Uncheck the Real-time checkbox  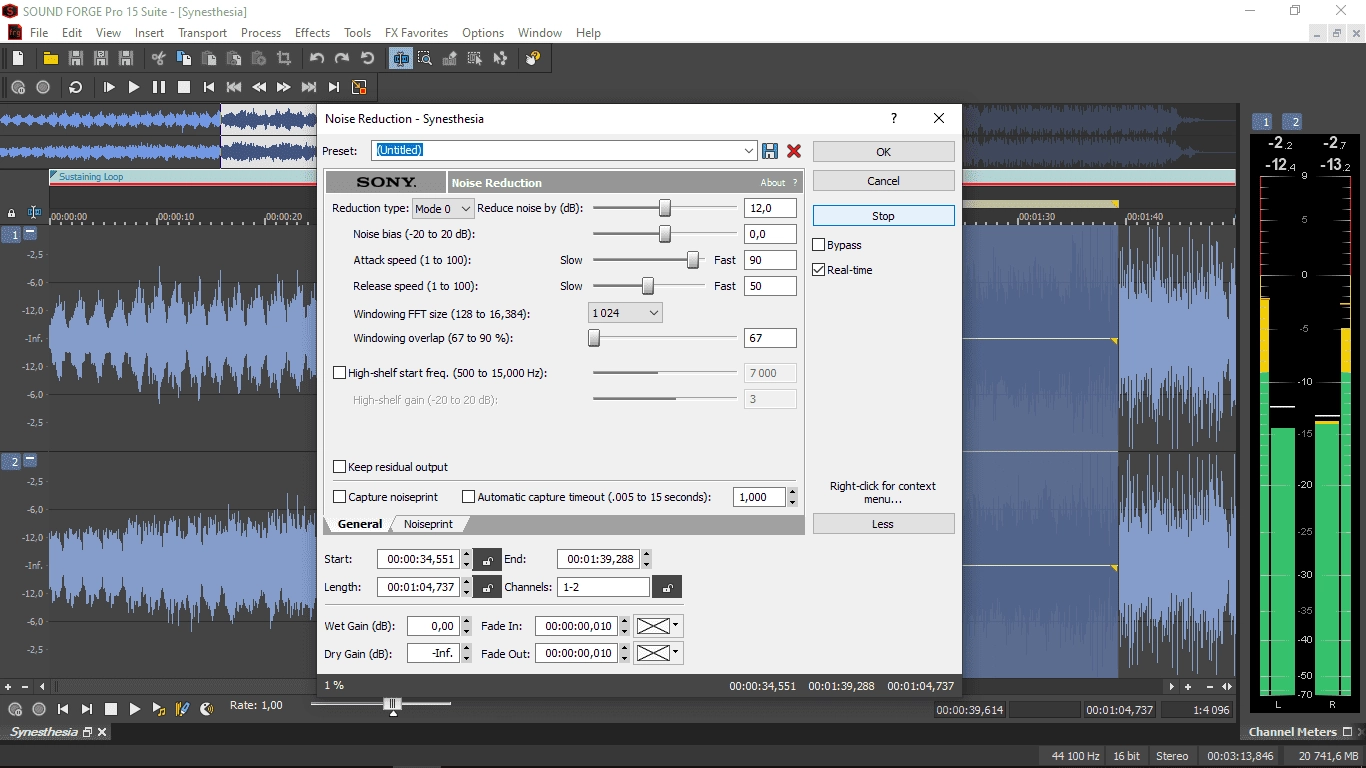(819, 270)
